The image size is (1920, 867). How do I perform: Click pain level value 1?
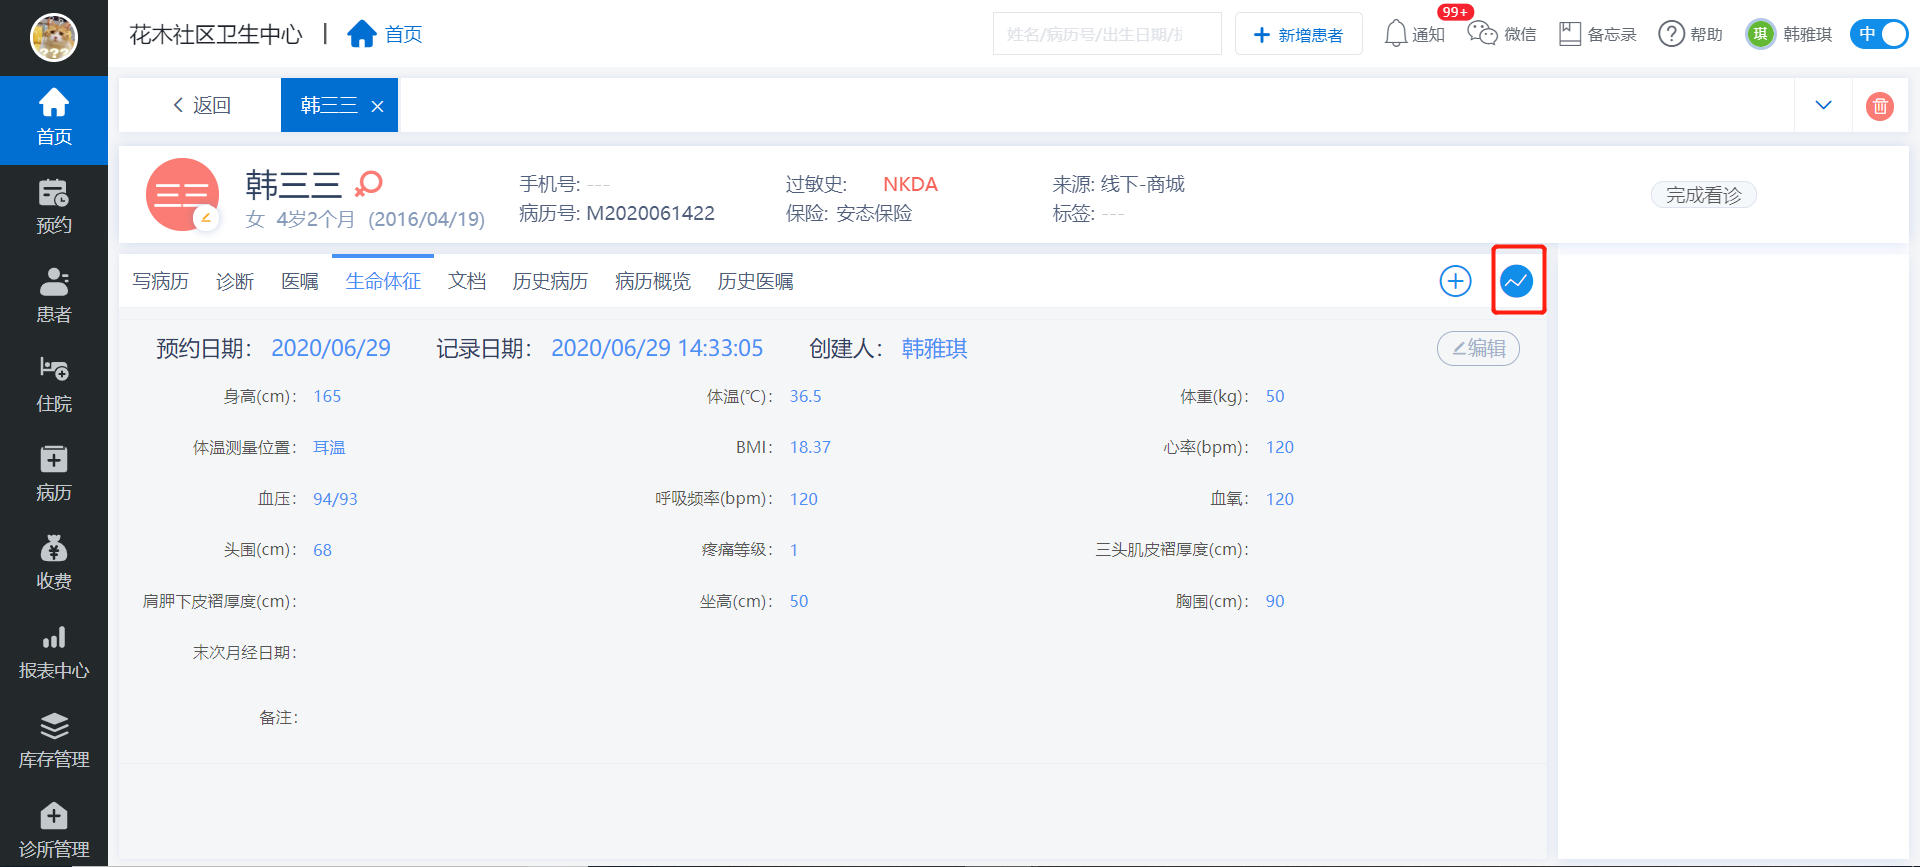tap(794, 550)
